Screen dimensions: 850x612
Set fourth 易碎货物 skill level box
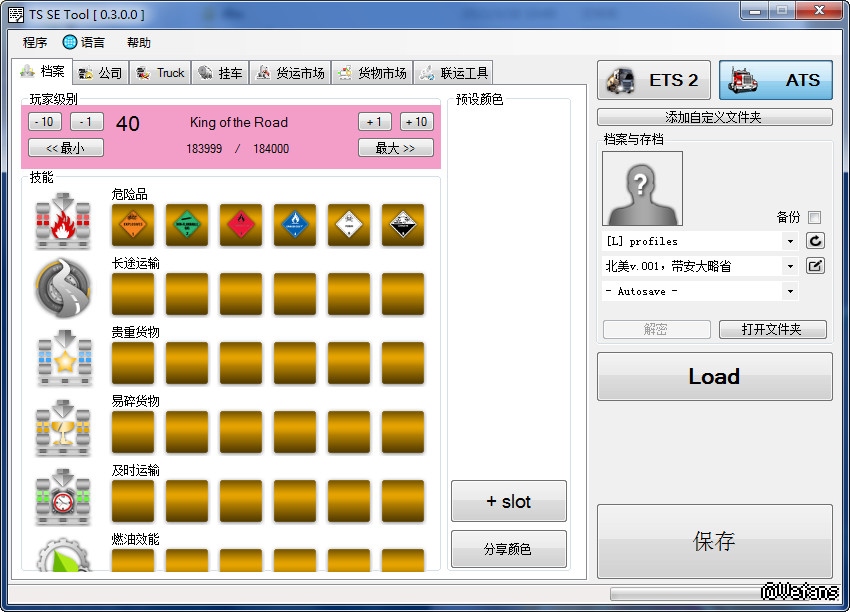(x=295, y=432)
